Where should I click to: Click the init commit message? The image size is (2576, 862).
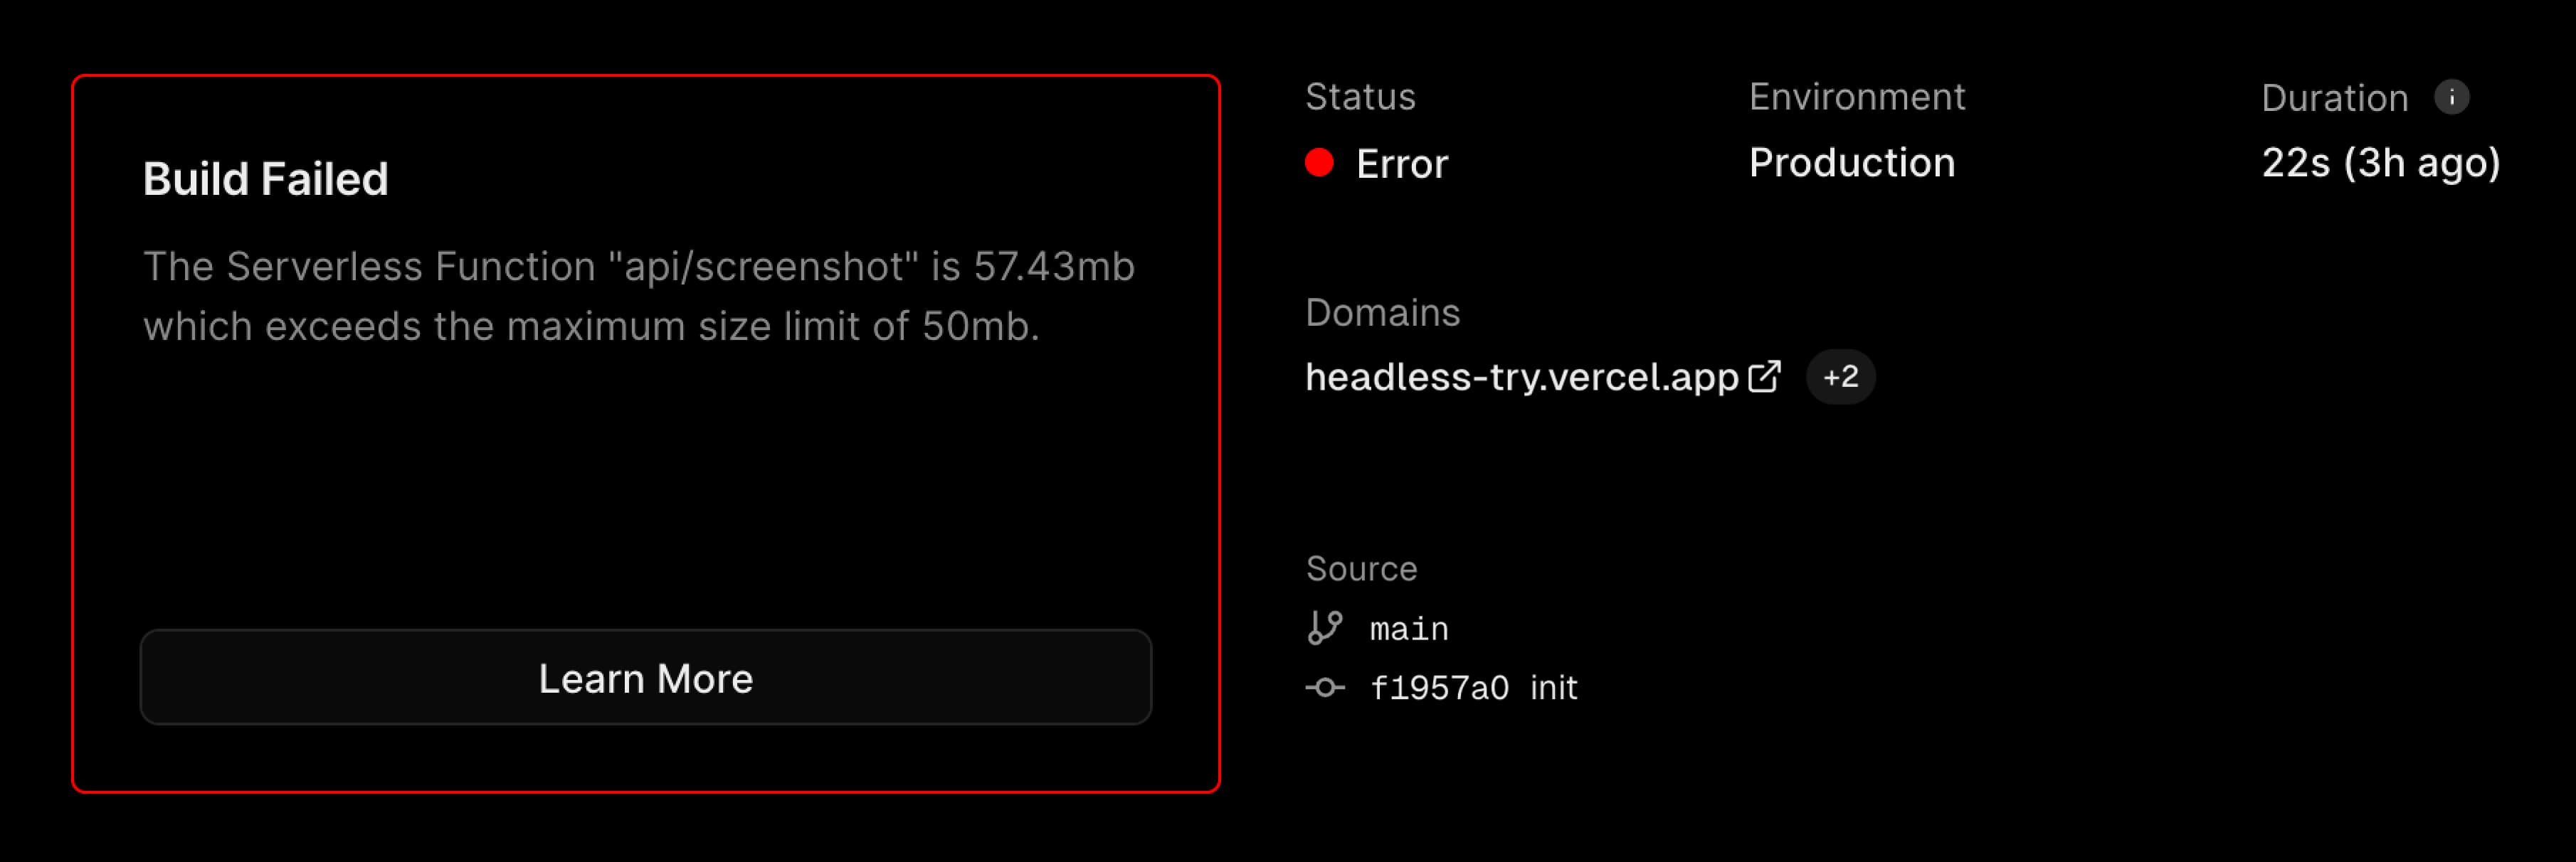[1554, 688]
